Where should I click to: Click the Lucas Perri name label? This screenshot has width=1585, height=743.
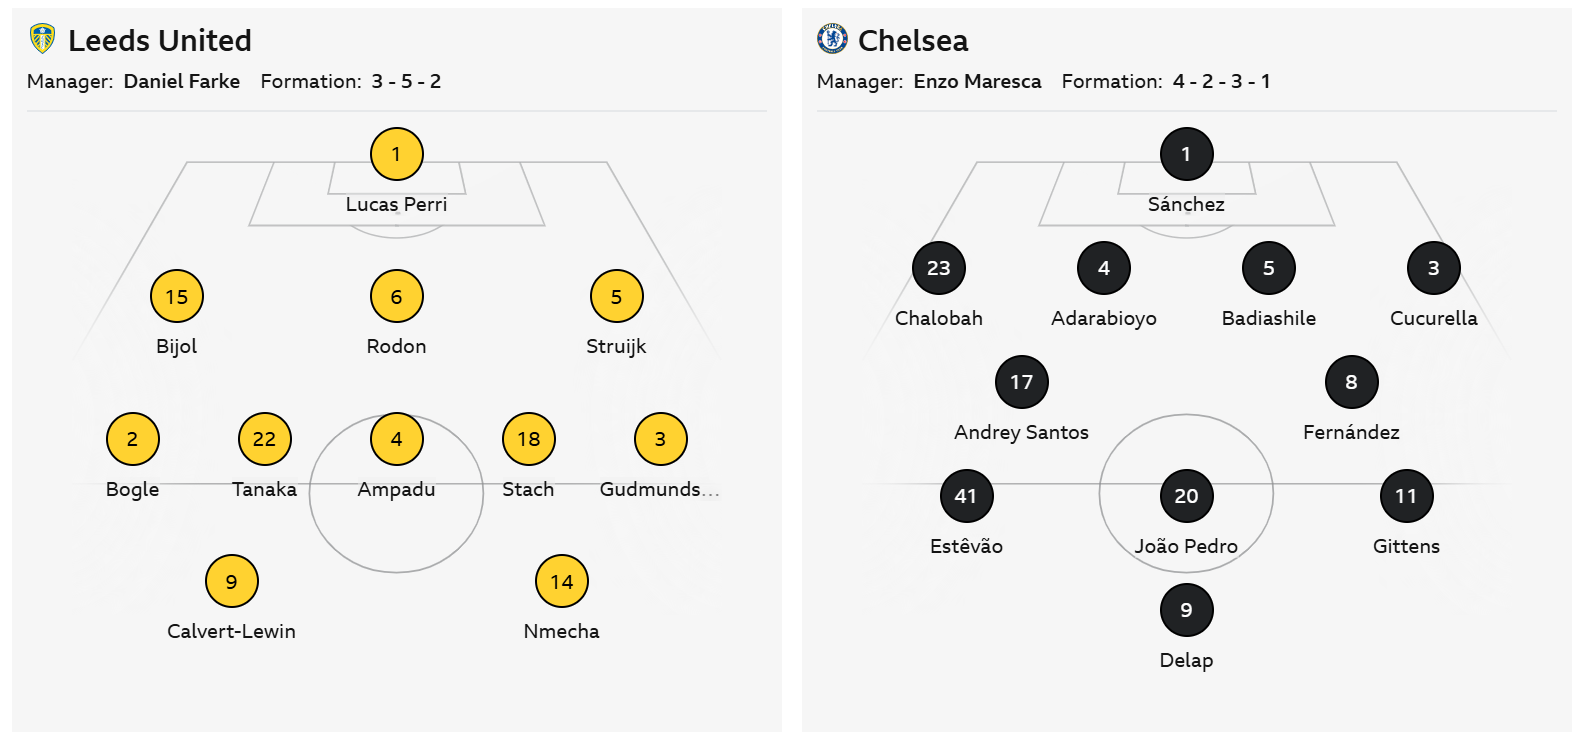(397, 204)
